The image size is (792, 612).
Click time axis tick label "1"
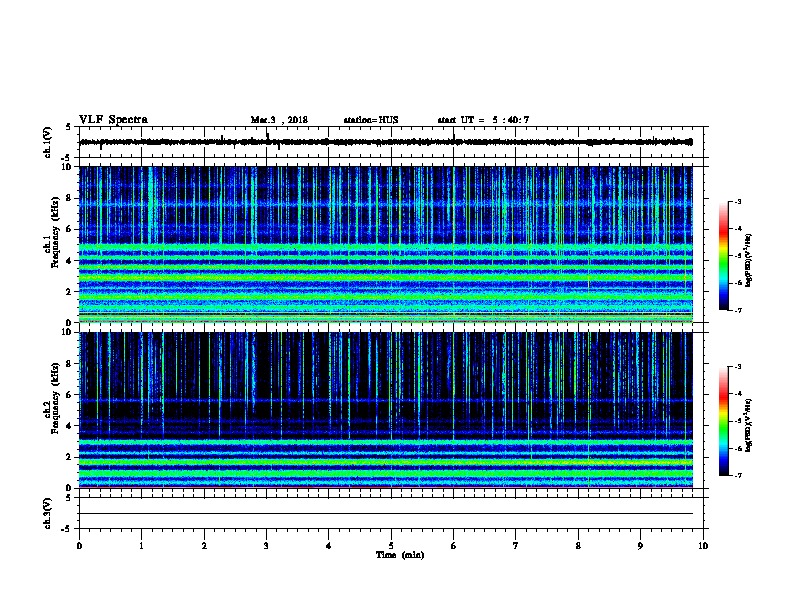click(x=141, y=546)
